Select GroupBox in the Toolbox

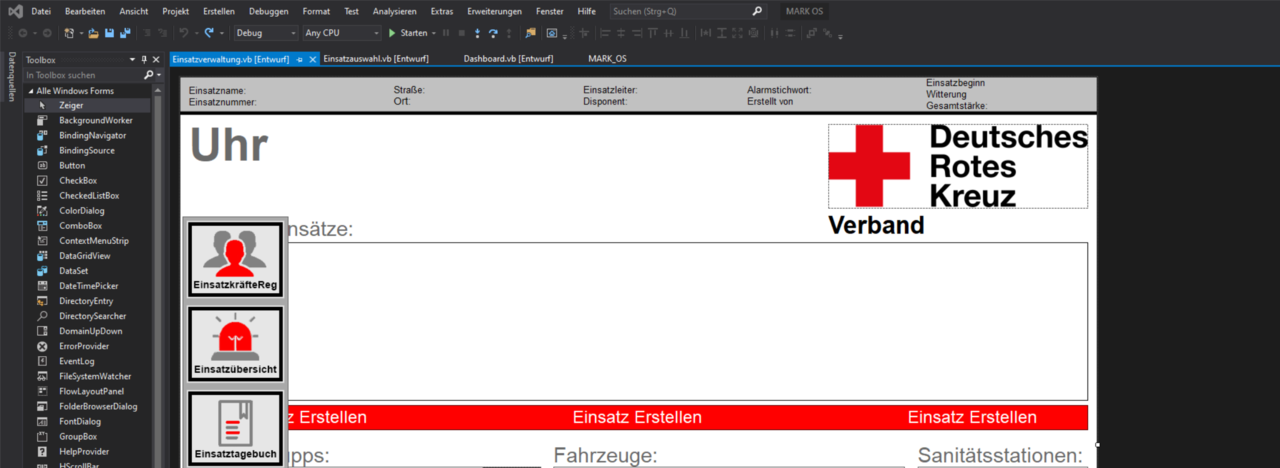tap(88, 437)
